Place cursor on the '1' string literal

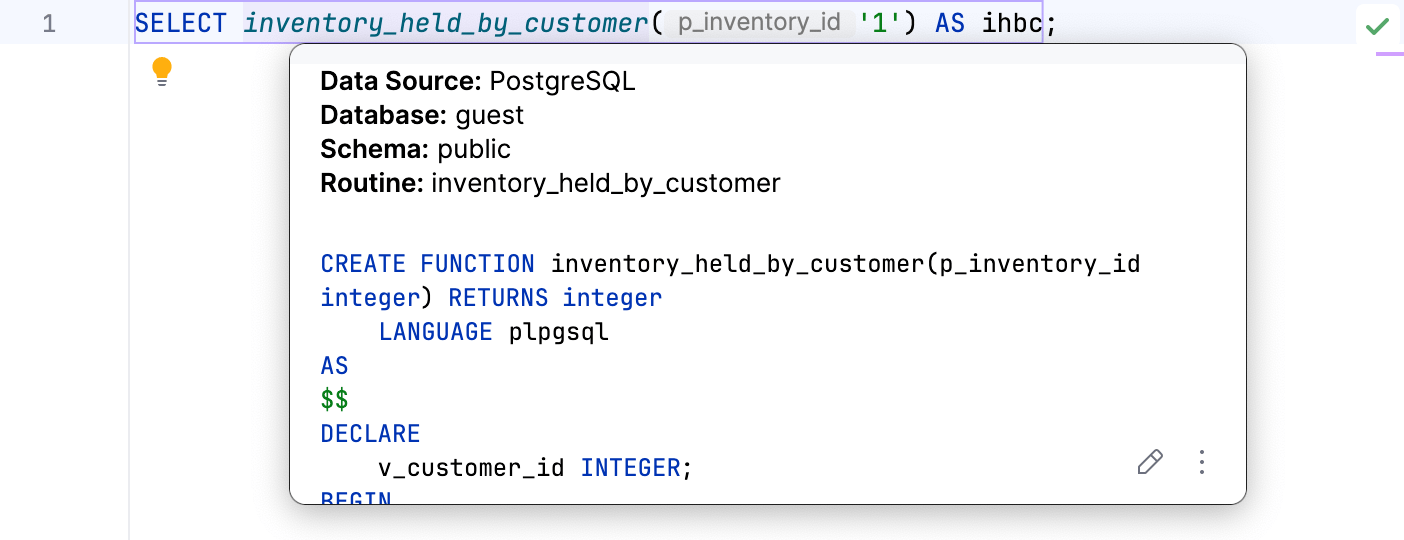coord(880,23)
